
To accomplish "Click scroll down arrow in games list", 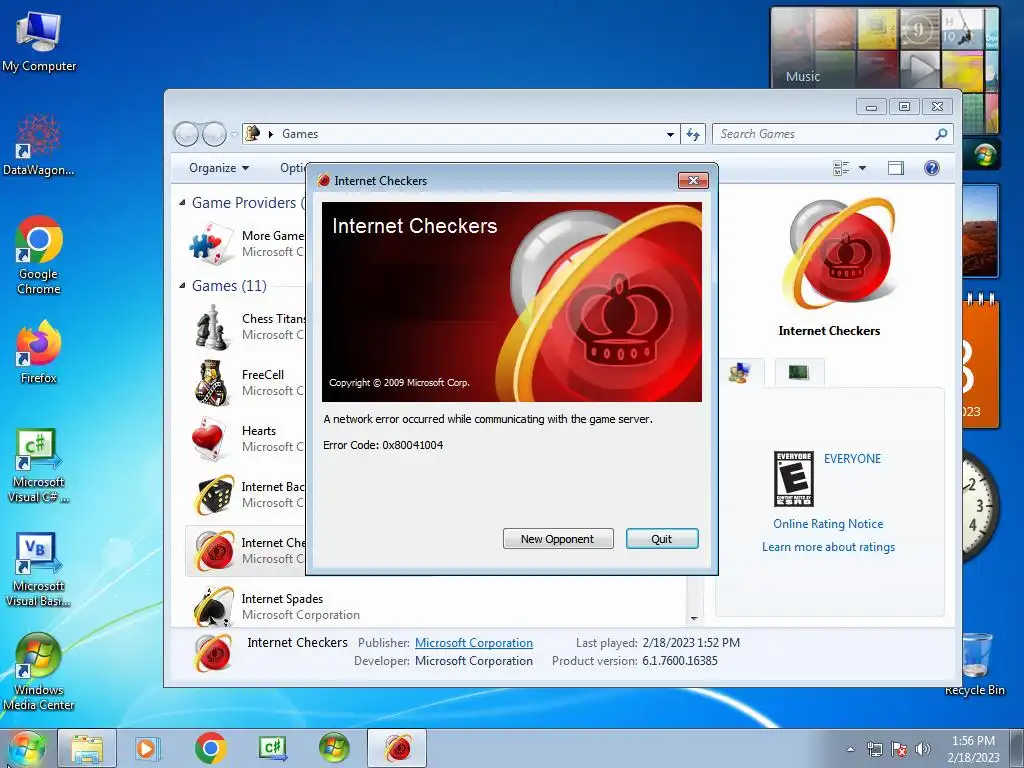I will [694, 618].
